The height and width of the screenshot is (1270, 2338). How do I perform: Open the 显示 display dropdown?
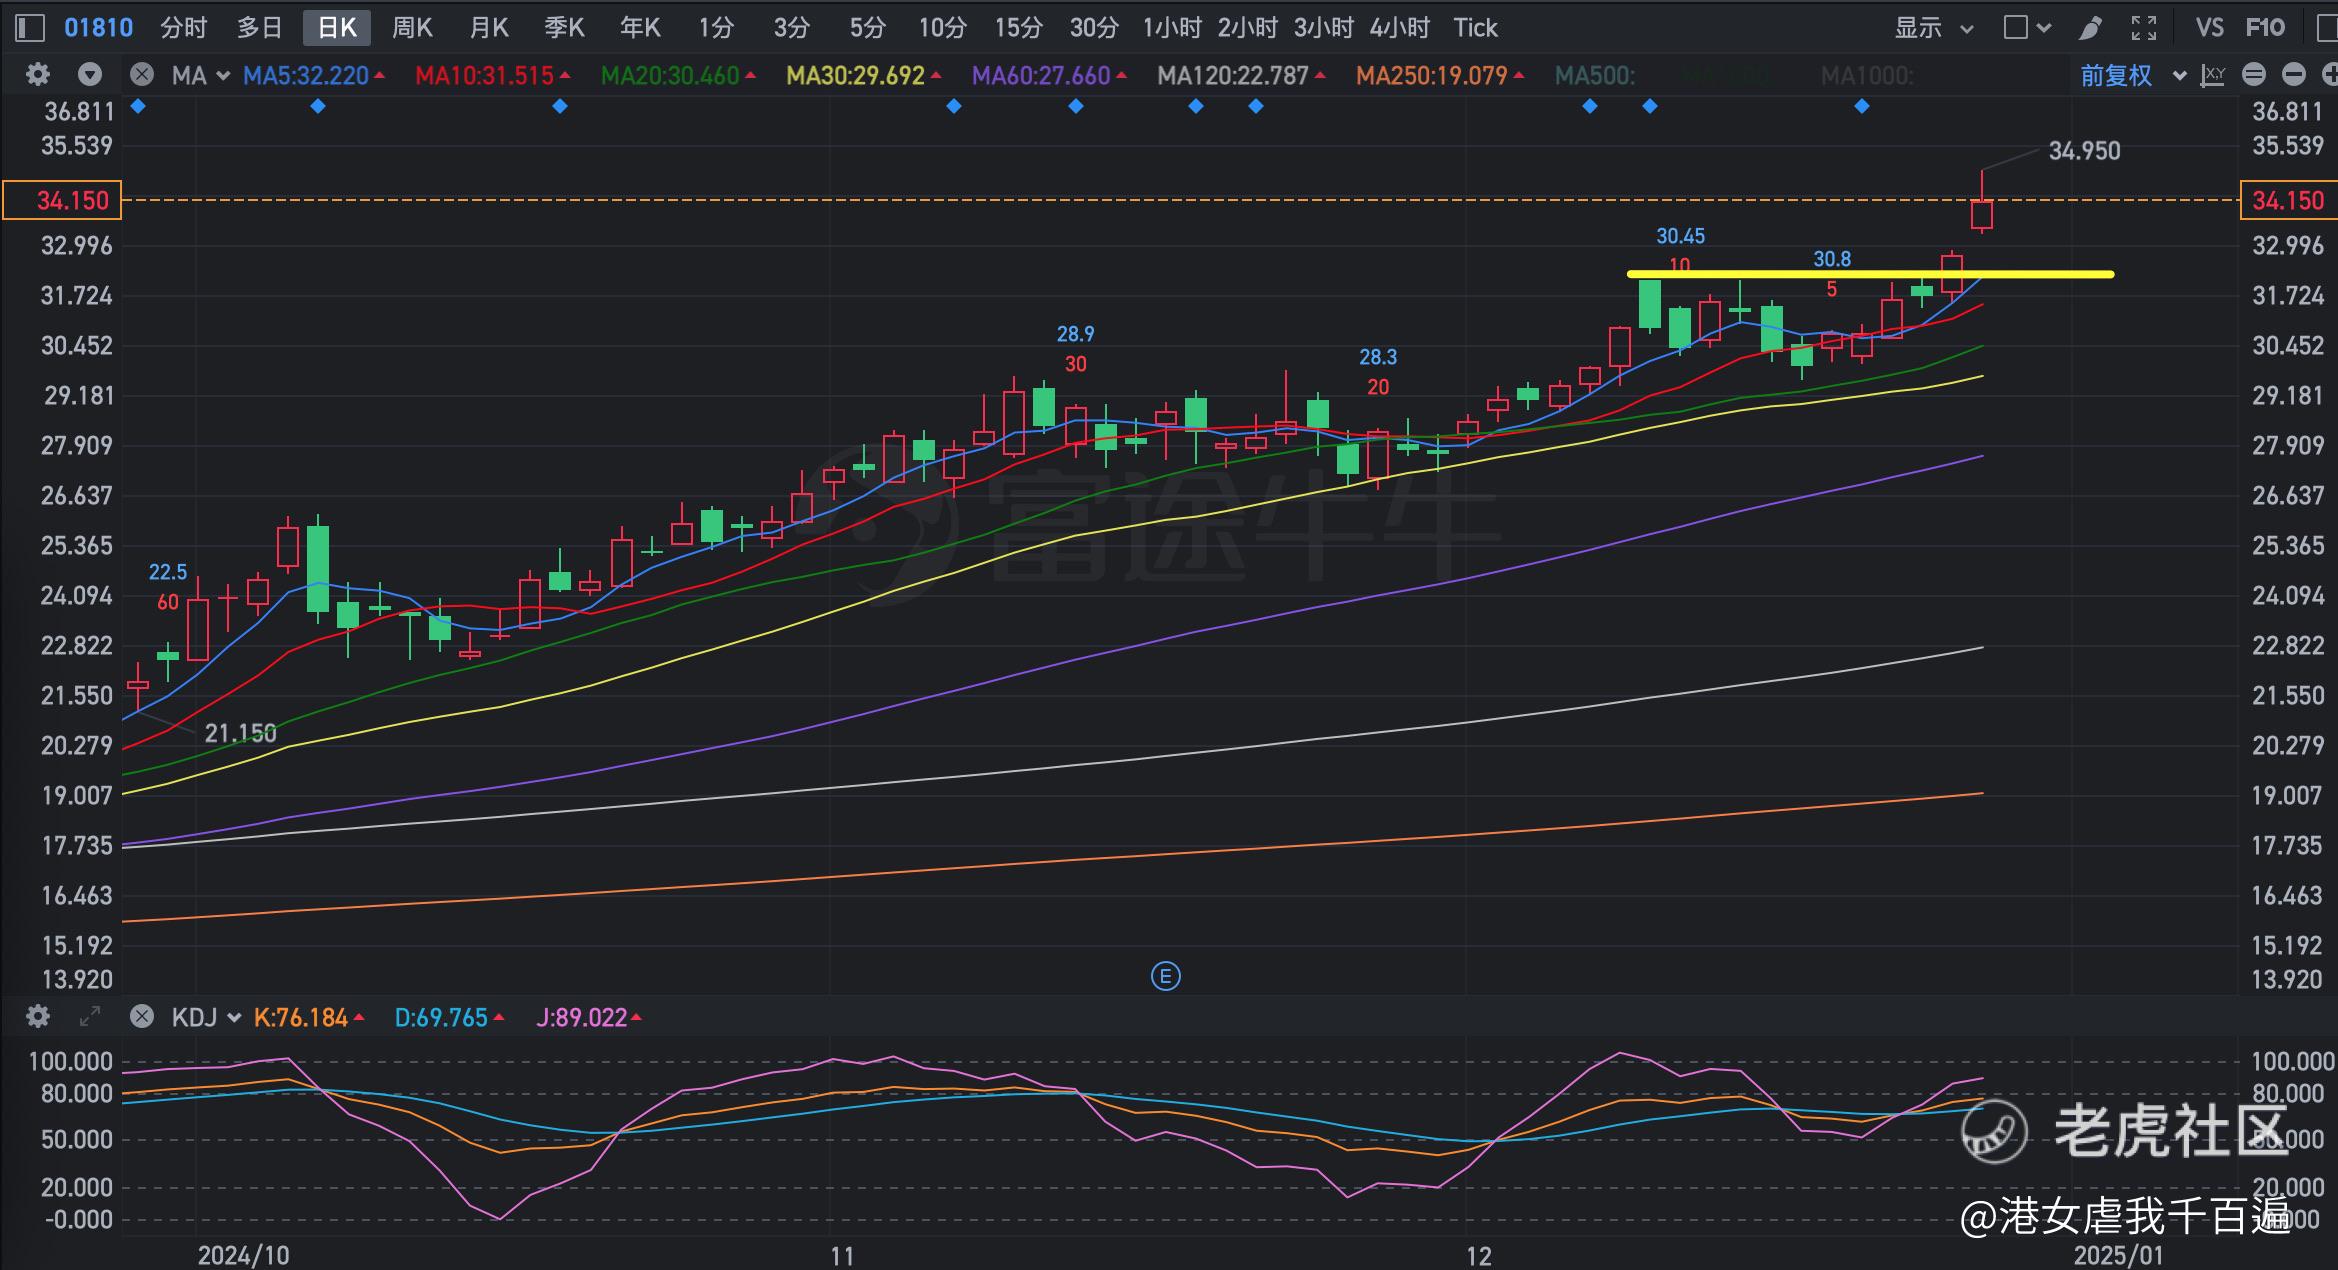pyautogui.click(x=1934, y=28)
